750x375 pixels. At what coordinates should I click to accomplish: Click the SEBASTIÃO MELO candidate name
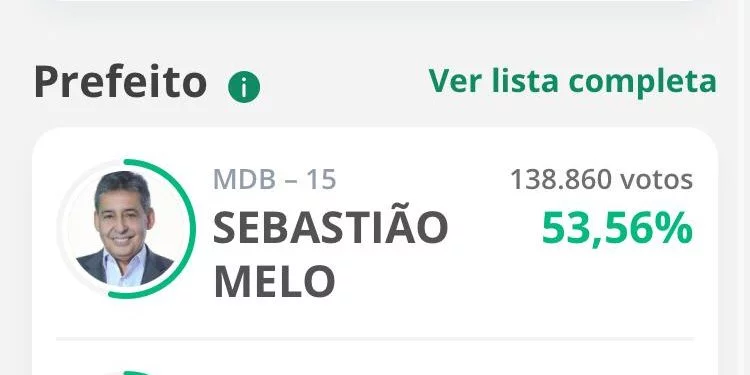330,254
